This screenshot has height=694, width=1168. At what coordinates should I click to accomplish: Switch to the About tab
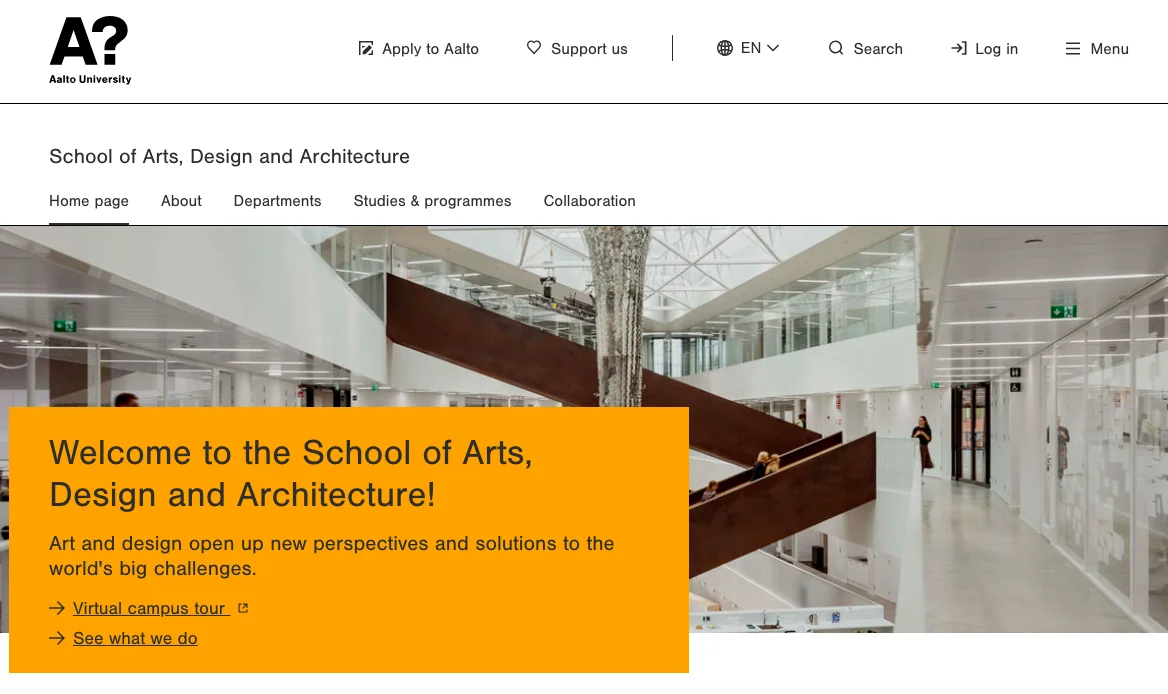pyautogui.click(x=181, y=201)
